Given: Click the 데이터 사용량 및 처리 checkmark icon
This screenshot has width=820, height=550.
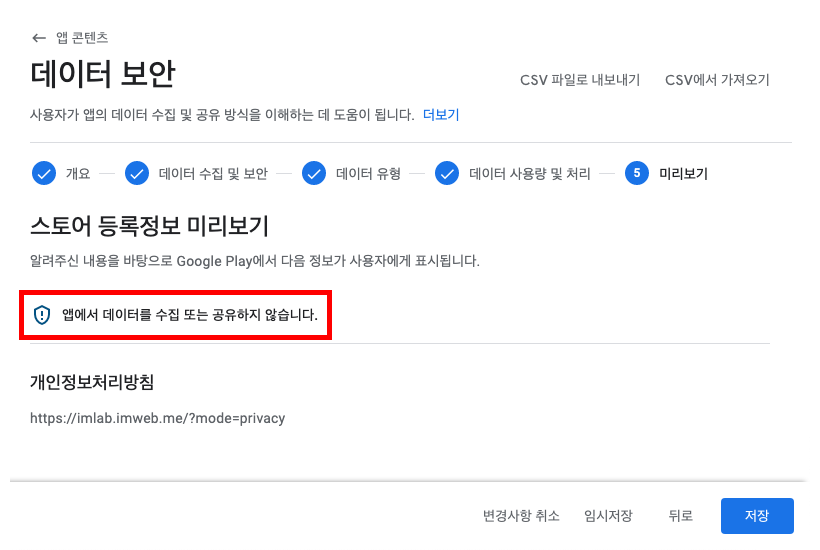Looking at the screenshot, I should coord(447,173).
